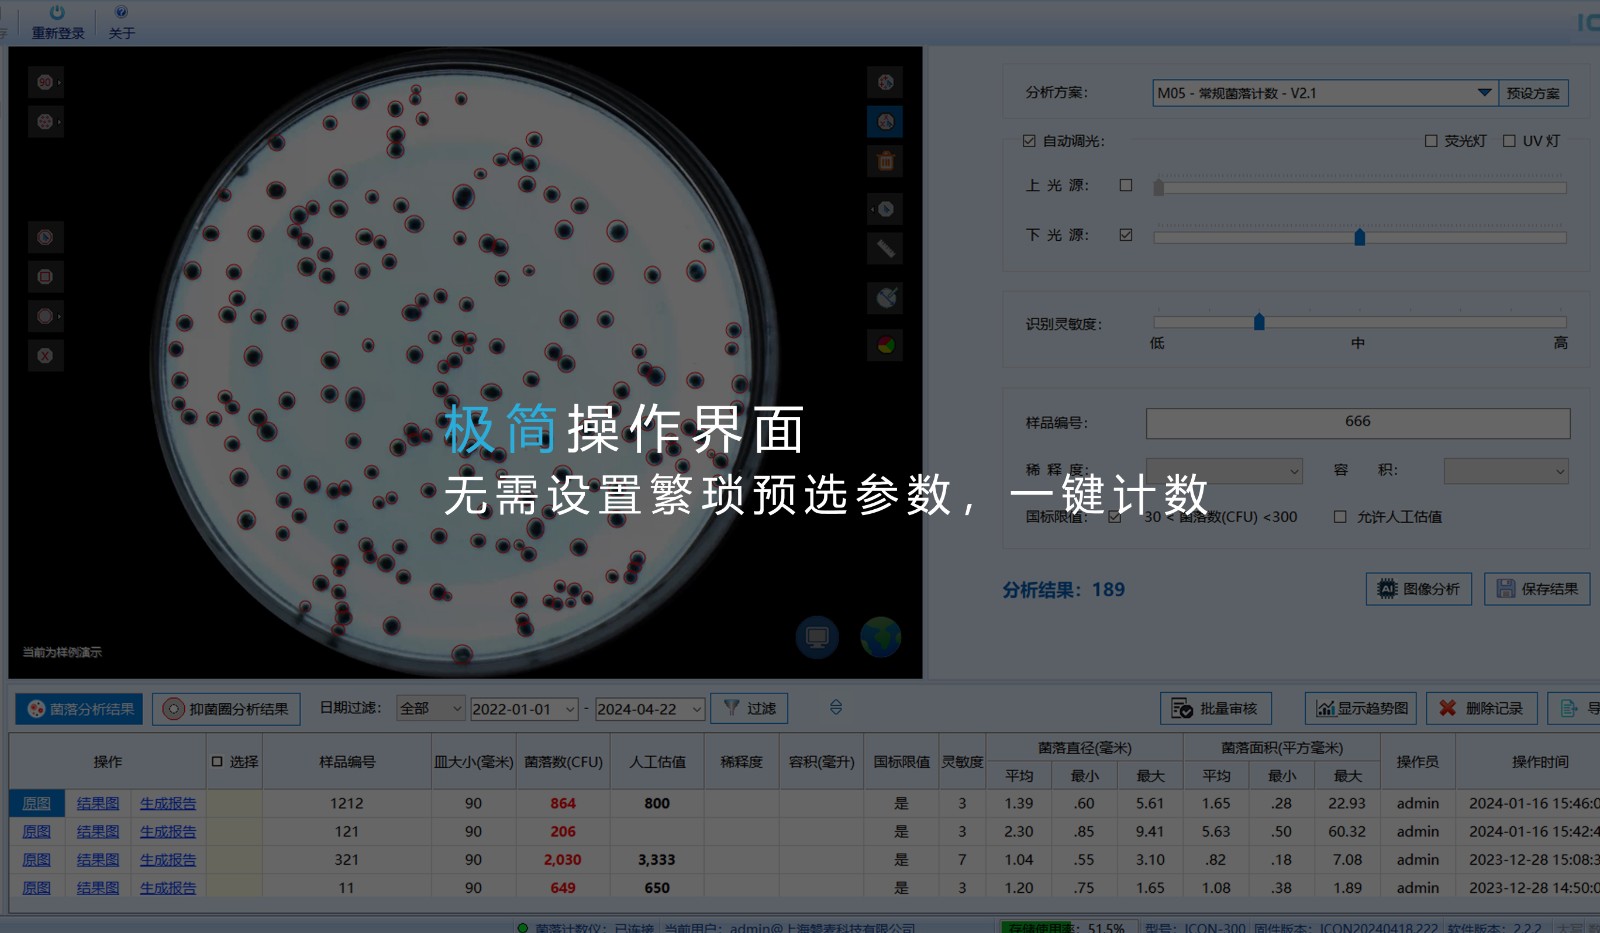The width and height of the screenshot is (1600, 933).
Task: Click the blue monitor display icon
Action: 817,637
